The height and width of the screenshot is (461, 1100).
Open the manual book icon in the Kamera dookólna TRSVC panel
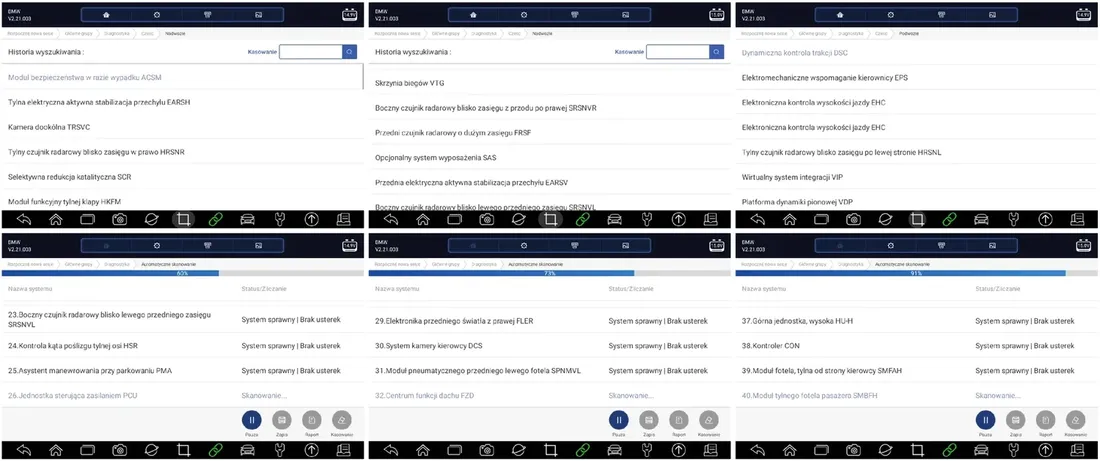click(x=344, y=220)
